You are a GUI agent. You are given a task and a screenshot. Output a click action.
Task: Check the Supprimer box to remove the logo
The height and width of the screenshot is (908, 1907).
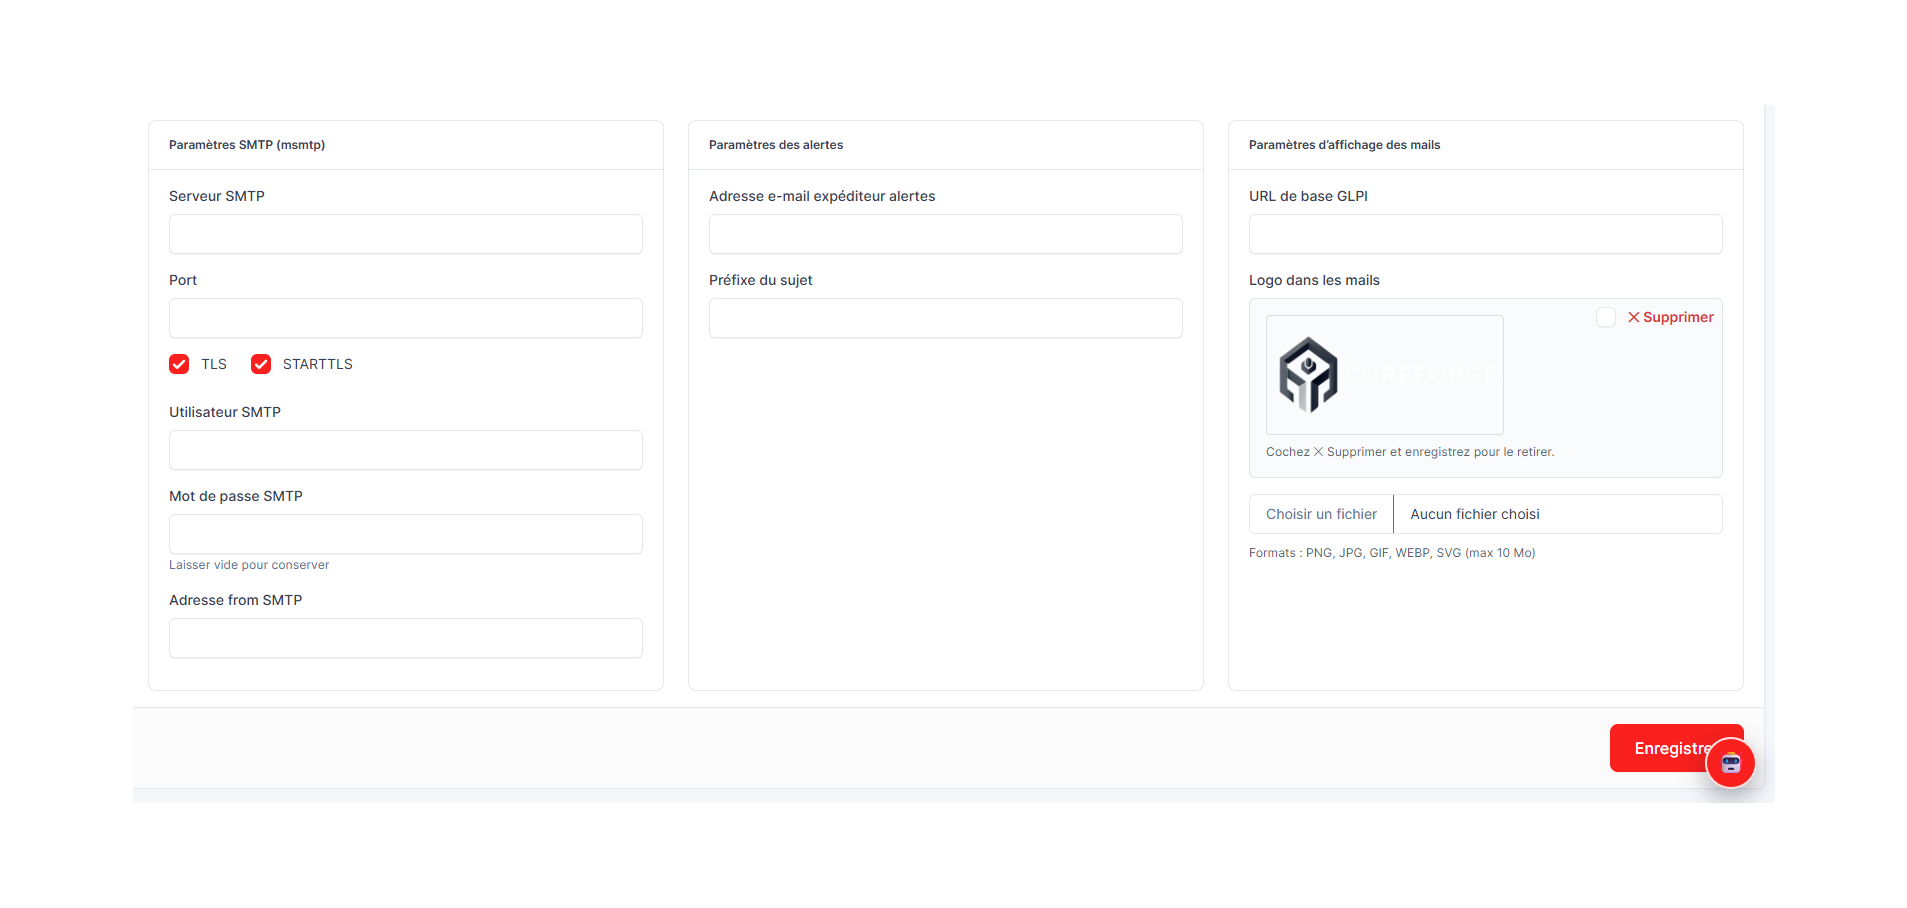(x=1606, y=317)
